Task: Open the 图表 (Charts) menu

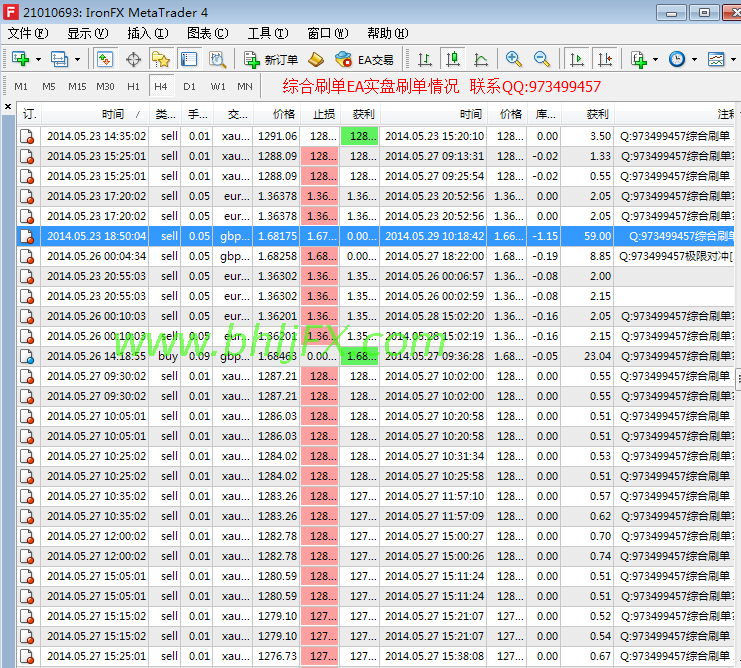Action: coord(207,33)
